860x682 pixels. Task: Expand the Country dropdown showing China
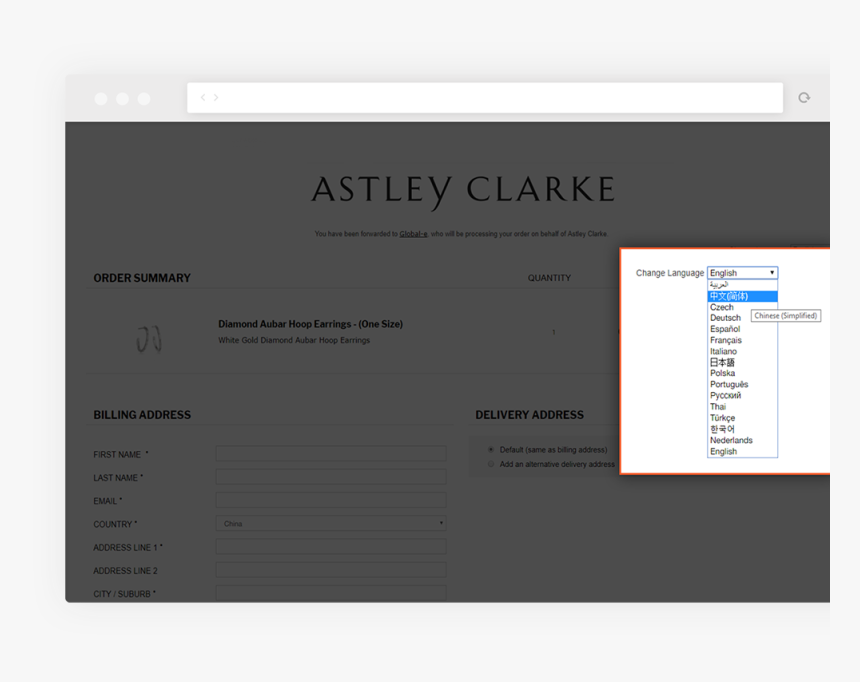(x=331, y=524)
